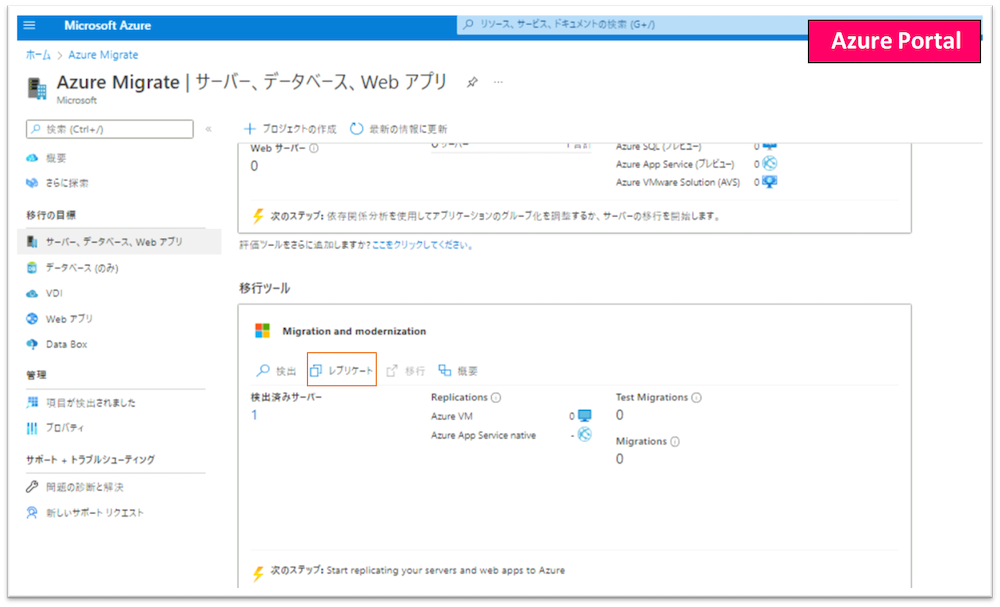
Task: Click レプリケート in migration tools
Action: click(x=342, y=370)
